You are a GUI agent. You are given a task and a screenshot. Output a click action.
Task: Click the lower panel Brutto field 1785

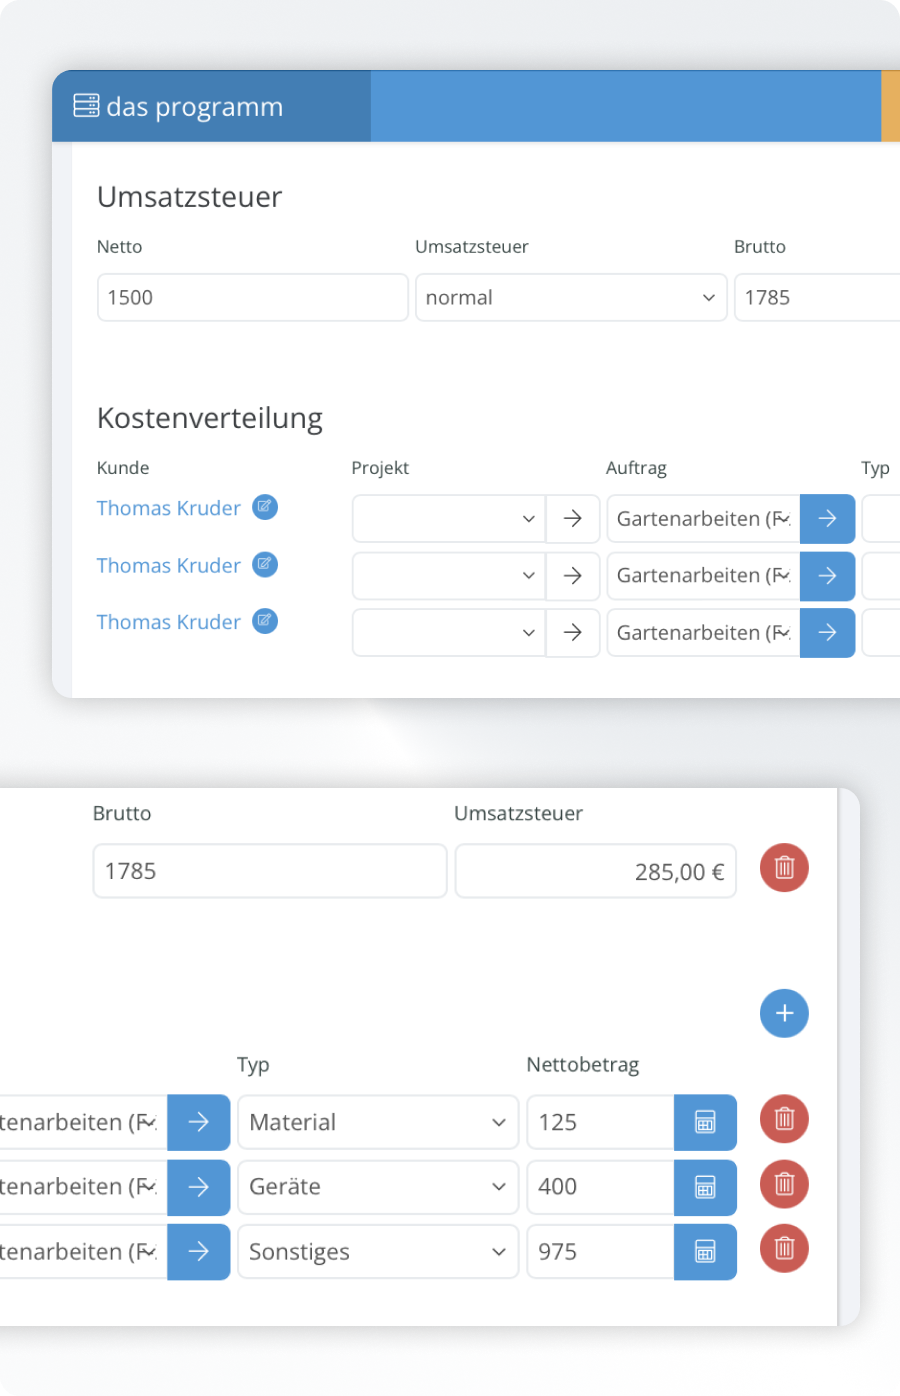[270, 871]
